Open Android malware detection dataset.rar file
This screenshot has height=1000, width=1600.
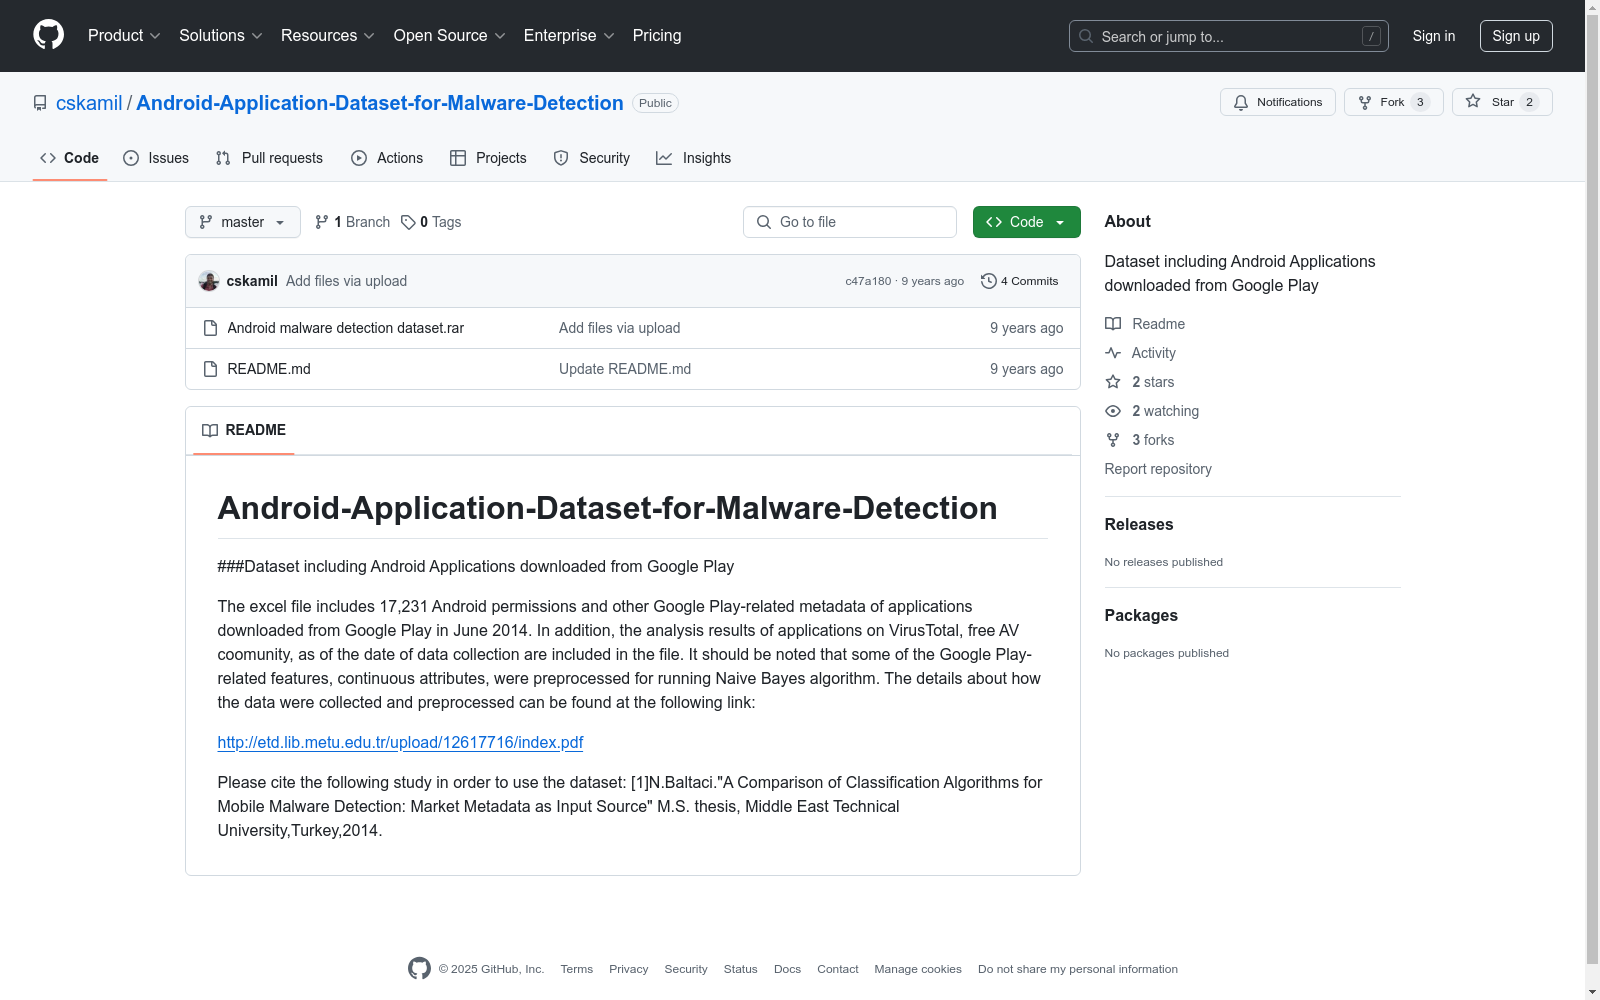click(x=346, y=328)
